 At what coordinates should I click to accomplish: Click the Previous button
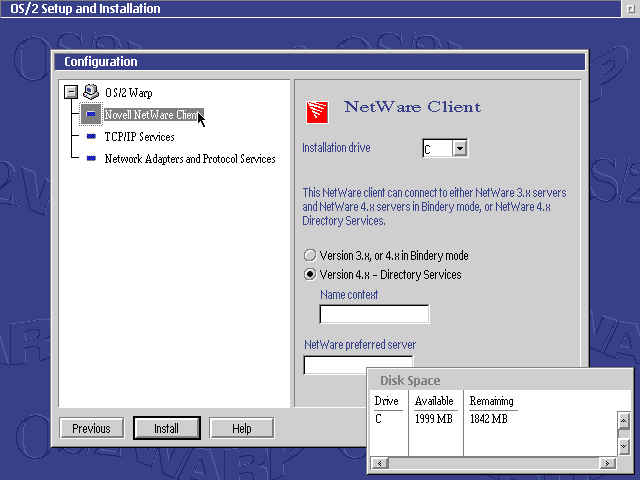pos(91,428)
